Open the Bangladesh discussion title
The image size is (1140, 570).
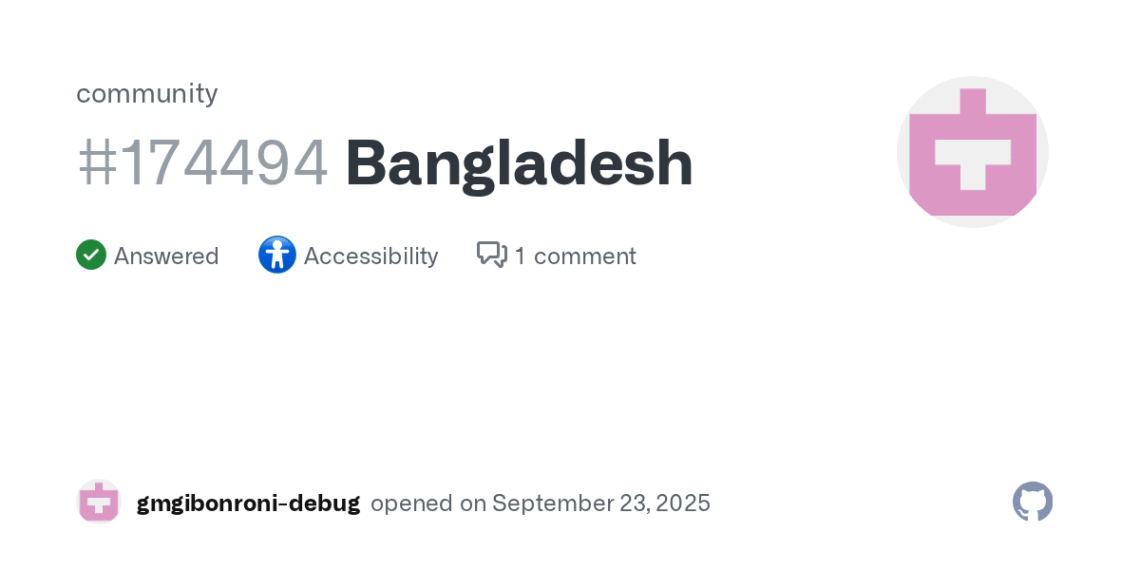519,164
